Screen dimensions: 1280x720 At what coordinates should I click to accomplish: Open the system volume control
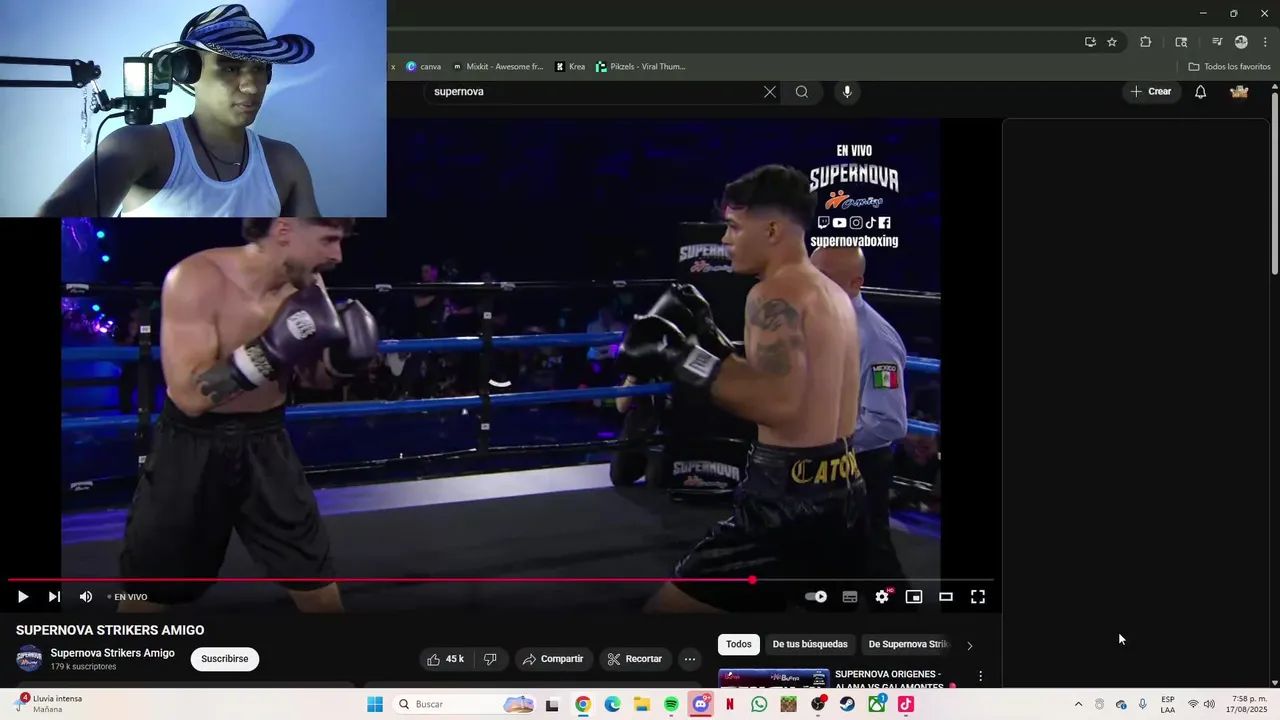1209,704
